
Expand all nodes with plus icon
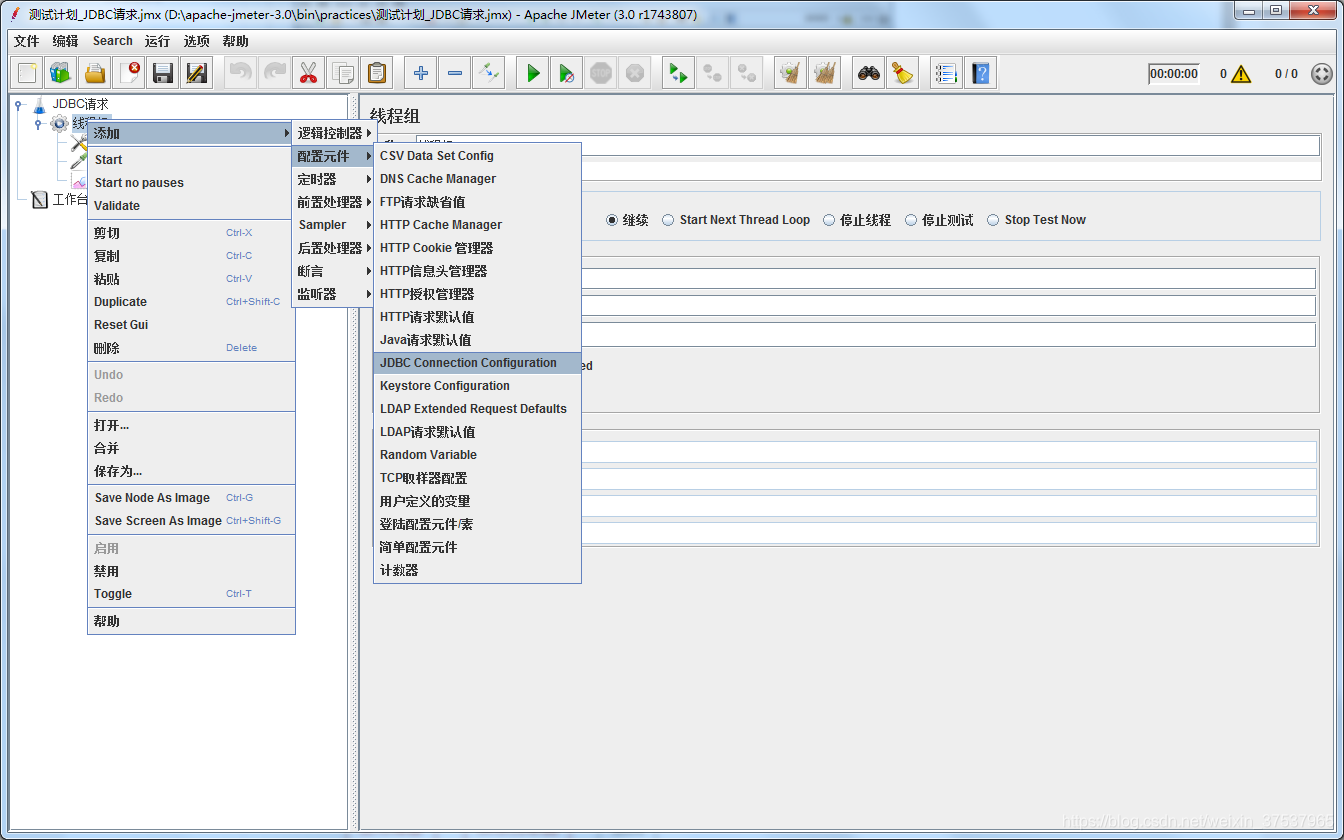tap(421, 73)
